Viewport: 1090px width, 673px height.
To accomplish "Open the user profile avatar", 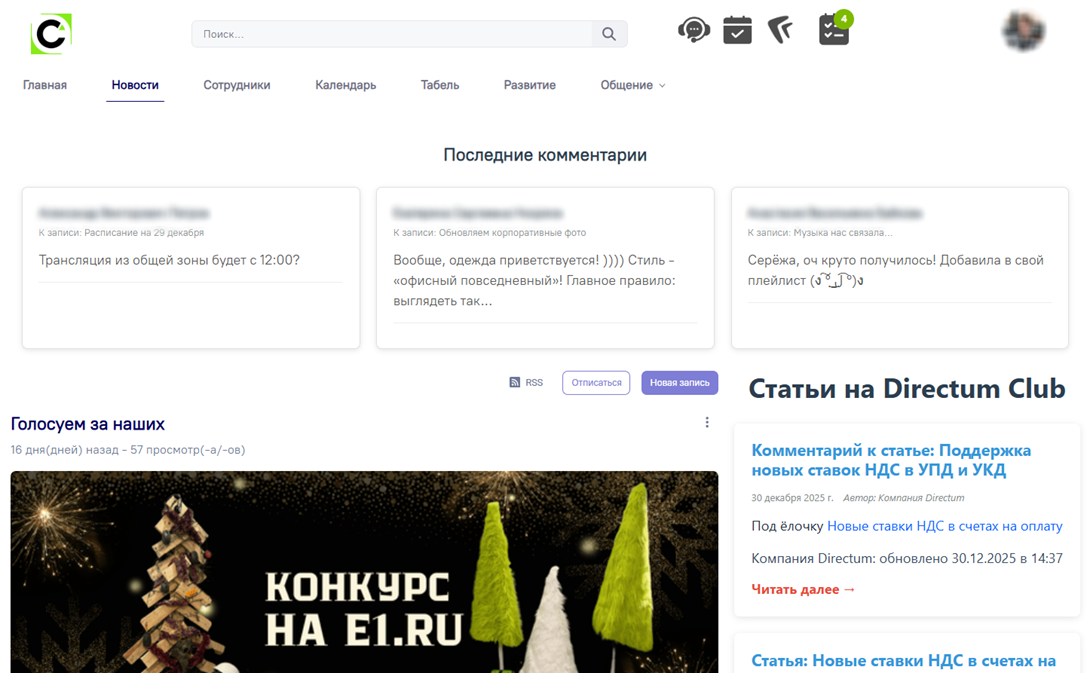I will point(1023,32).
